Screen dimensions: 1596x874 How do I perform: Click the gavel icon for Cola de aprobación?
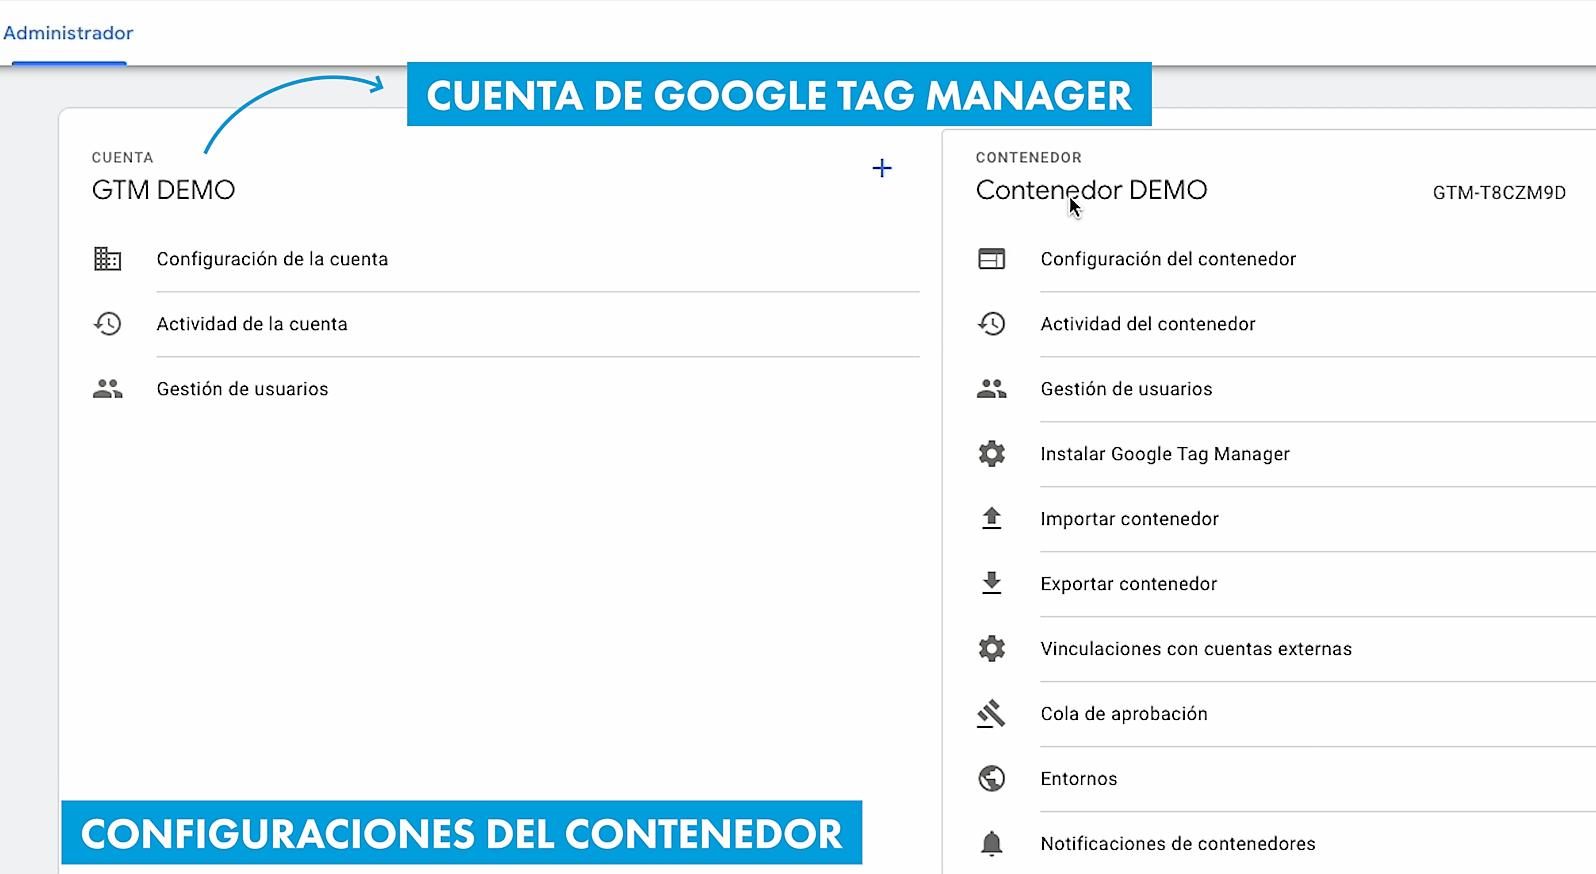[x=991, y=714]
